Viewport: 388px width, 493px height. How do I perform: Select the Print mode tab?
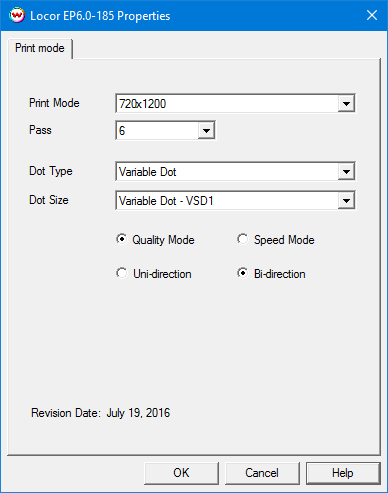click(x=40, y=48)
